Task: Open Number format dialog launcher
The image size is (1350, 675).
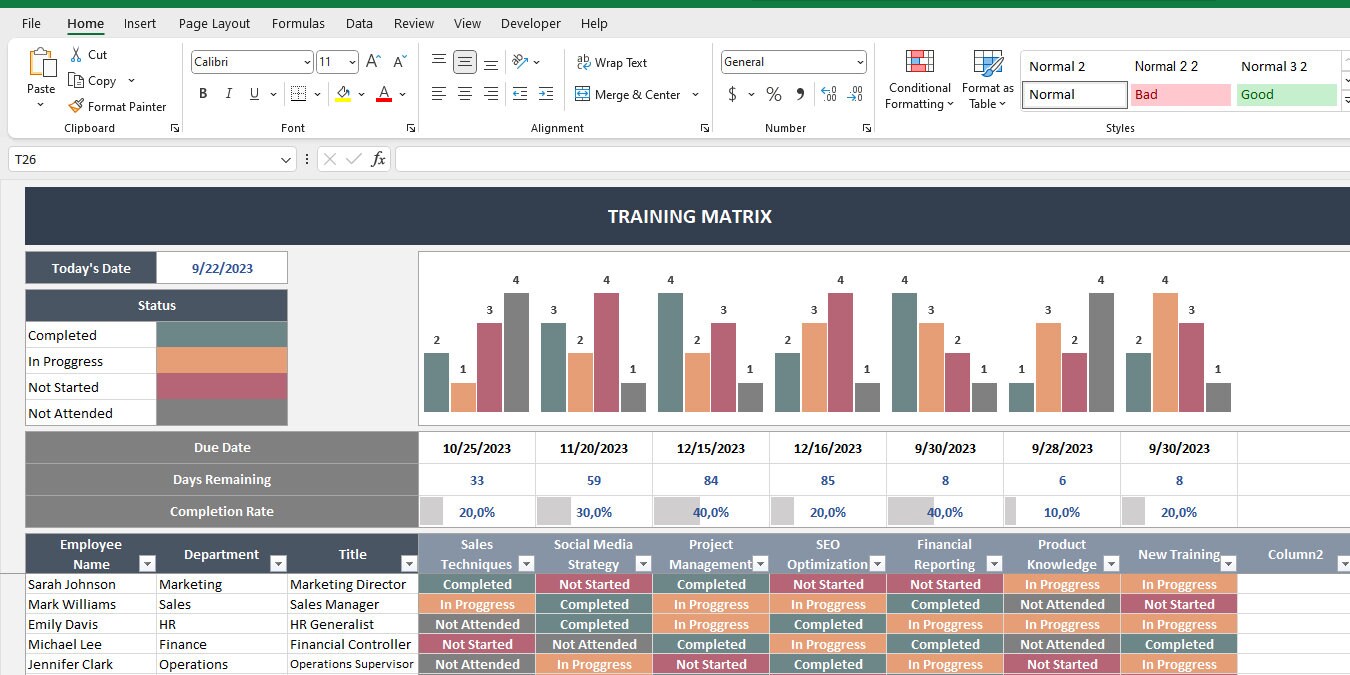Action: pyautogui.click(x=867, y=128)
